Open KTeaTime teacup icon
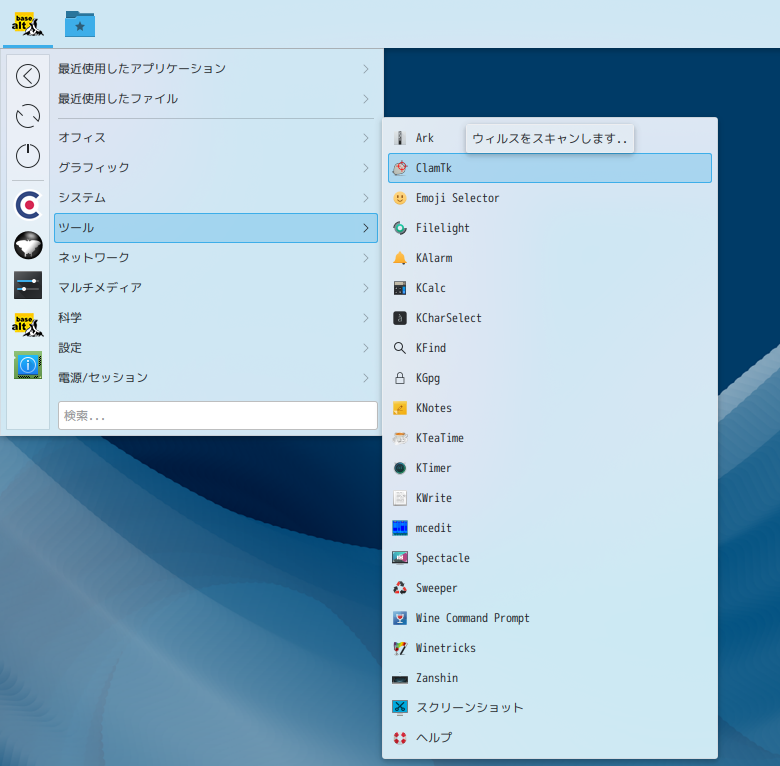 pyautogui.click(x=400, y=438)
